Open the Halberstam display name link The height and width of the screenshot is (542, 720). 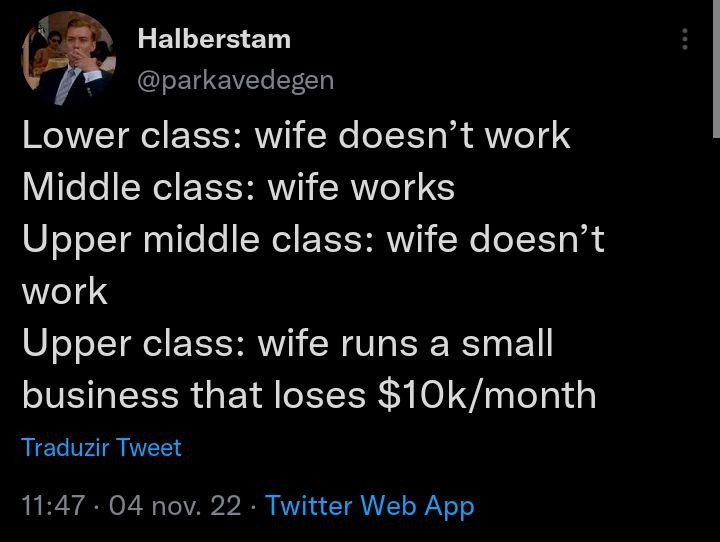tap(214, 39)
